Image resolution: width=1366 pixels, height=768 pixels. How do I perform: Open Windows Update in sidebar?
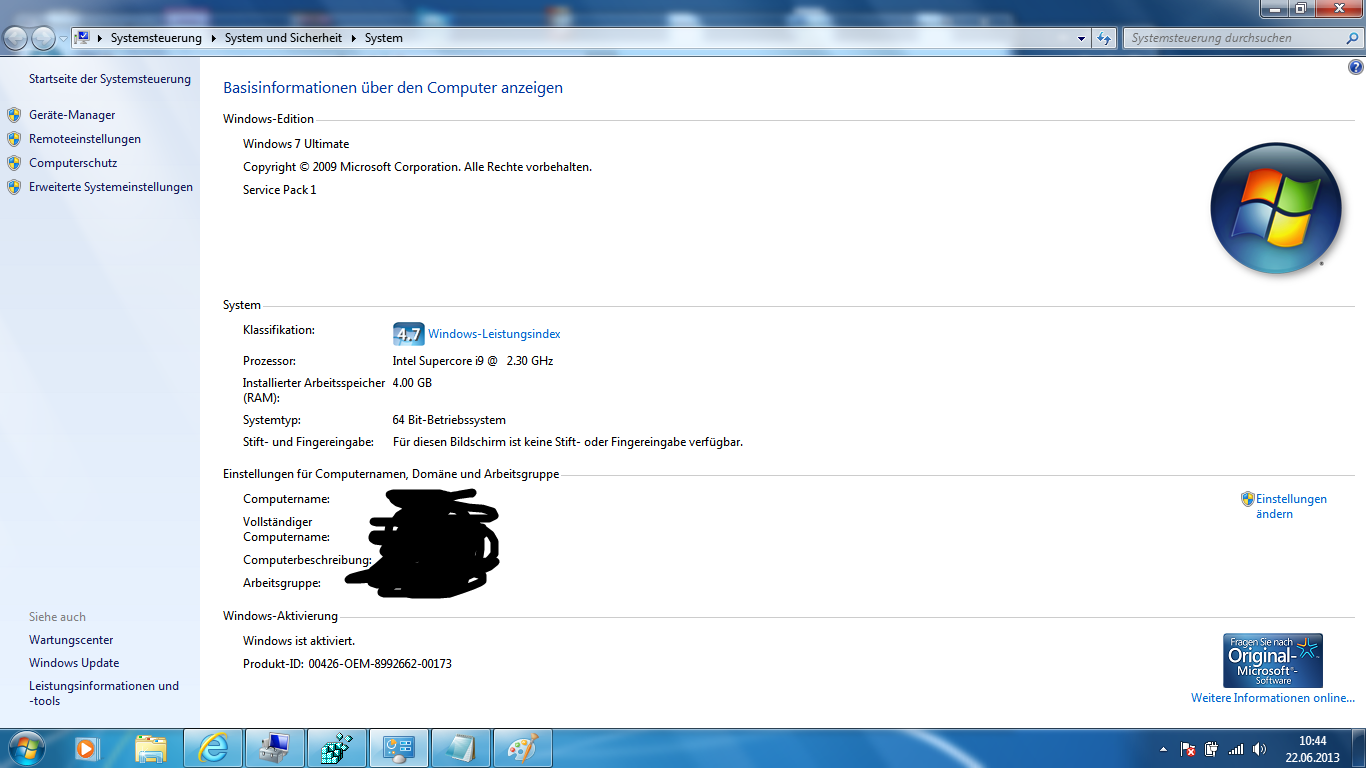click(x=74, y=663)
